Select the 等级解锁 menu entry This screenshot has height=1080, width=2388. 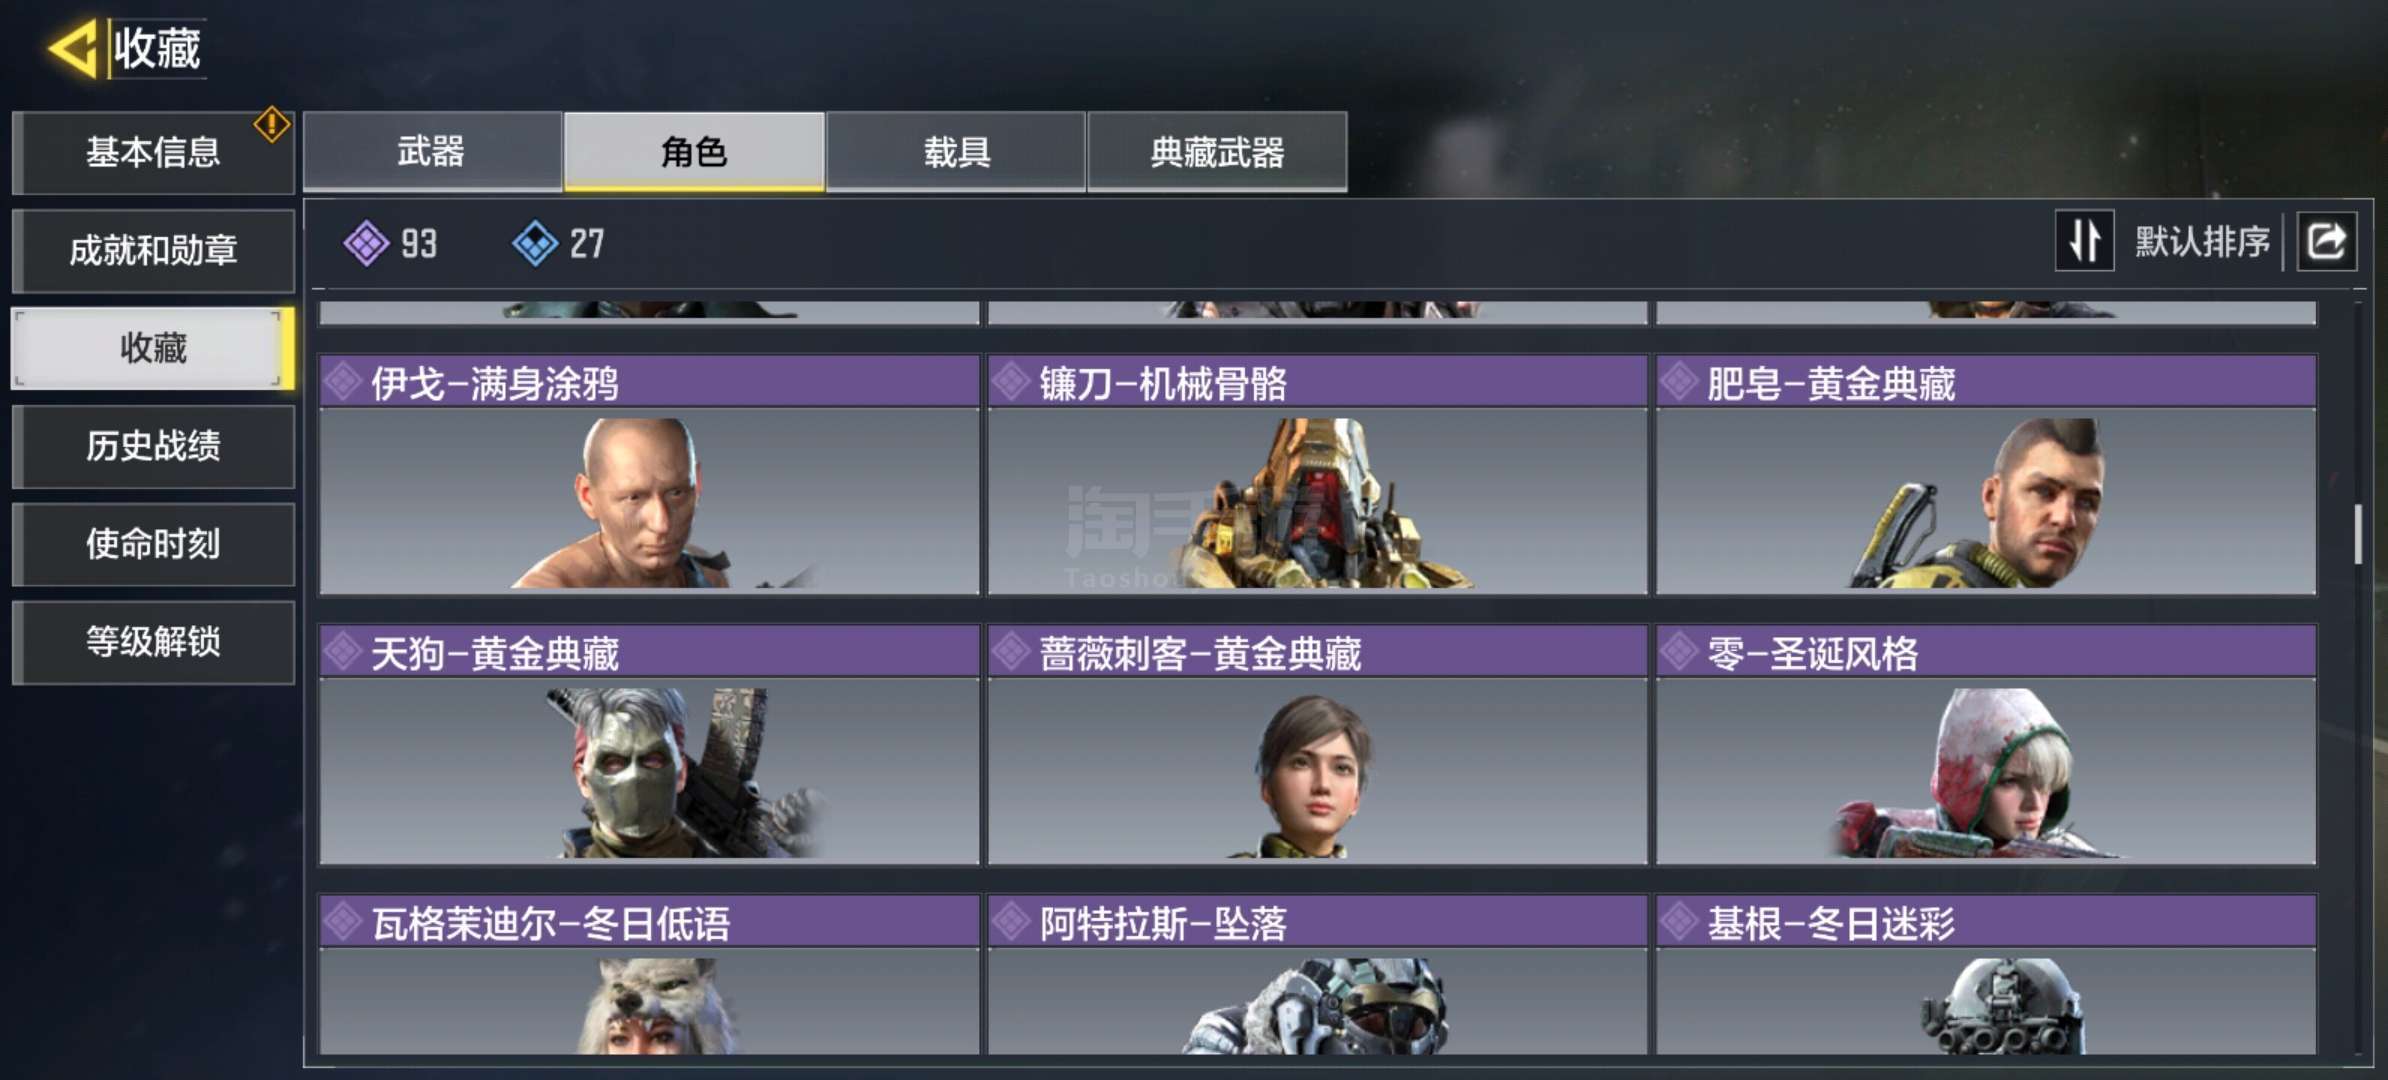tap(153, 642)
